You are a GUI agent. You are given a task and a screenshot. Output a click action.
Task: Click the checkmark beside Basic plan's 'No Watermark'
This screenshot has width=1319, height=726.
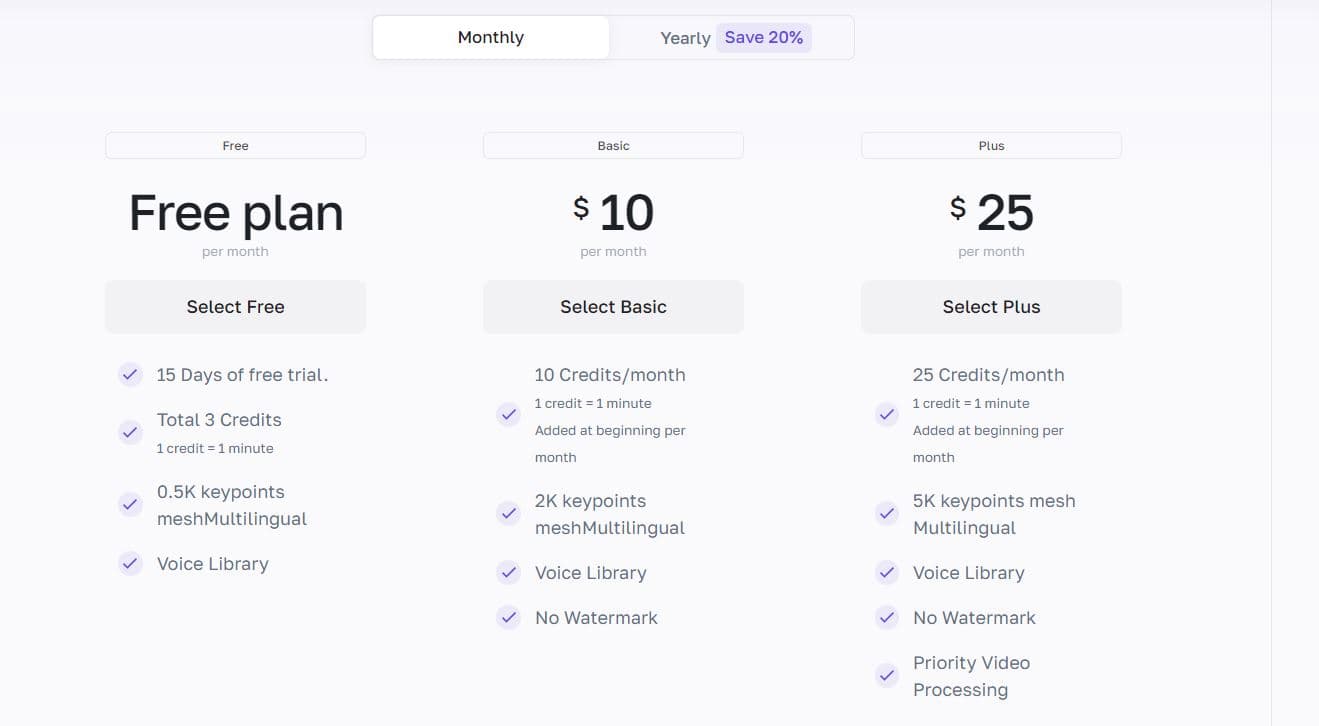coord(508,617)
